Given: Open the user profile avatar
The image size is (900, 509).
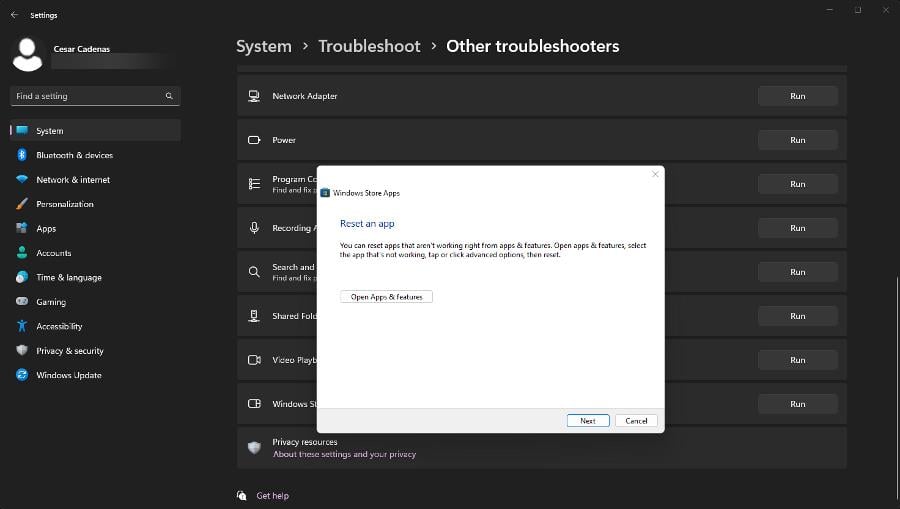Looking at the screenshot, I should pos(27,55).
